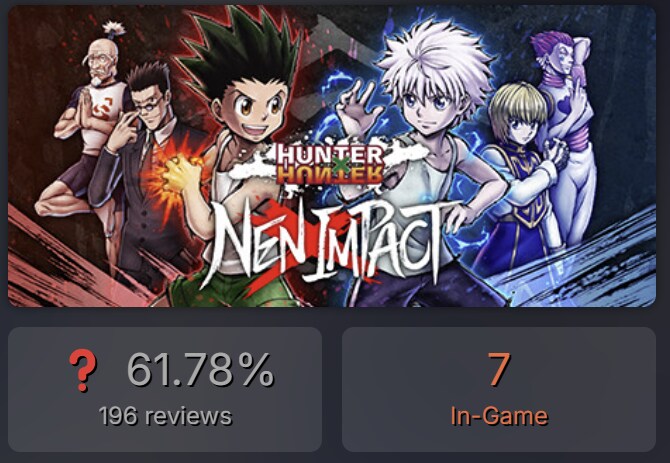Click Leorio wearing glasses and suit
This screenshot has height=463, width=670.
147,171
